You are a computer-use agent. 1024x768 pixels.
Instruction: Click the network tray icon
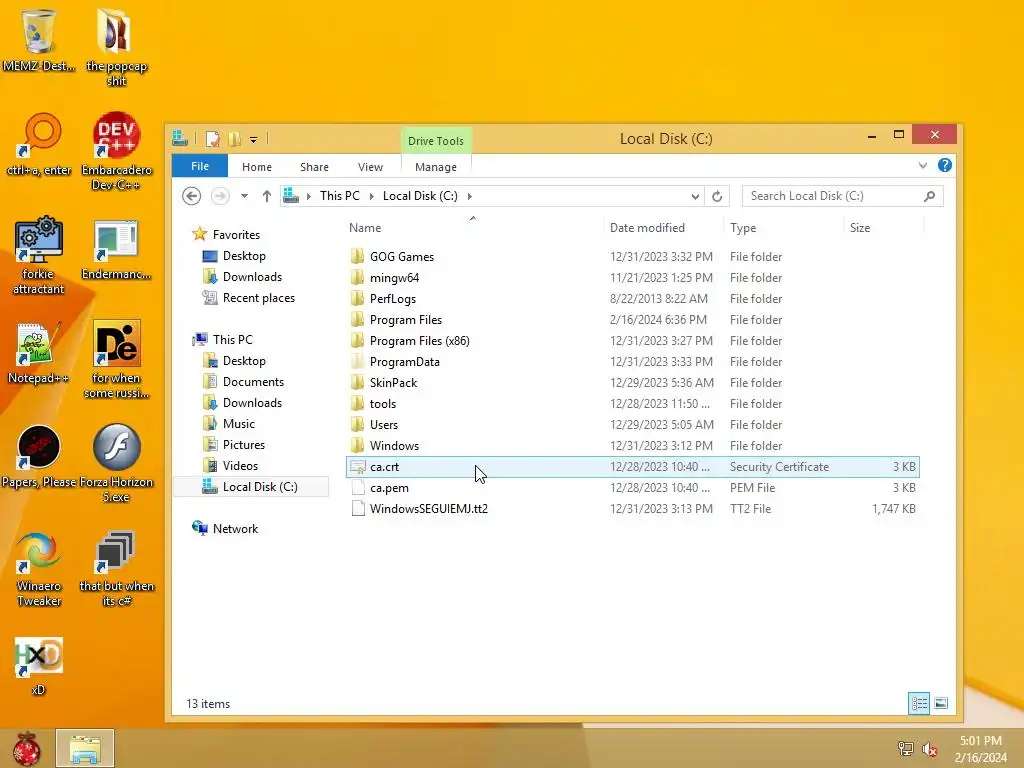tap(905, 749)
